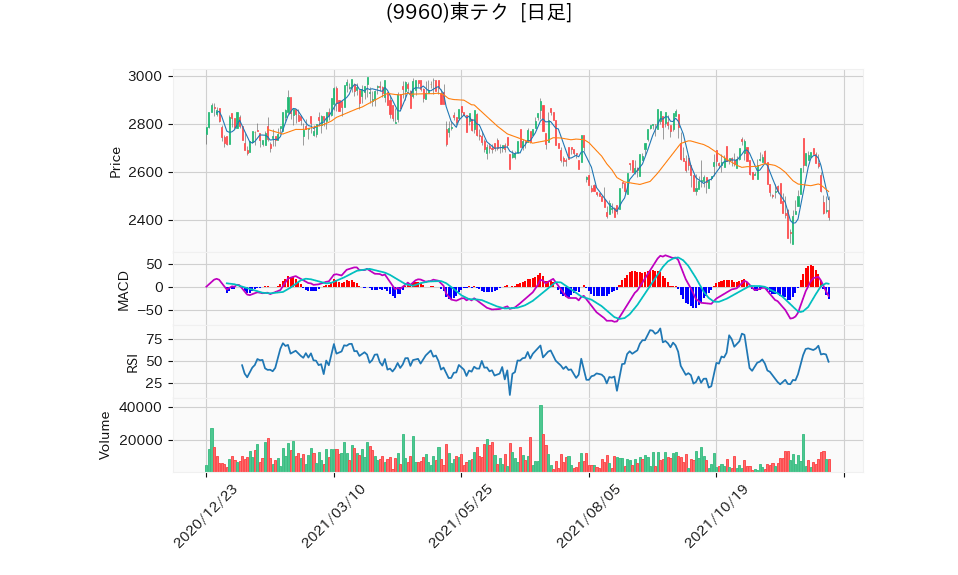Click the Price axis label
The width and height of the screenshot is (958, 575).
click(115, 163)
